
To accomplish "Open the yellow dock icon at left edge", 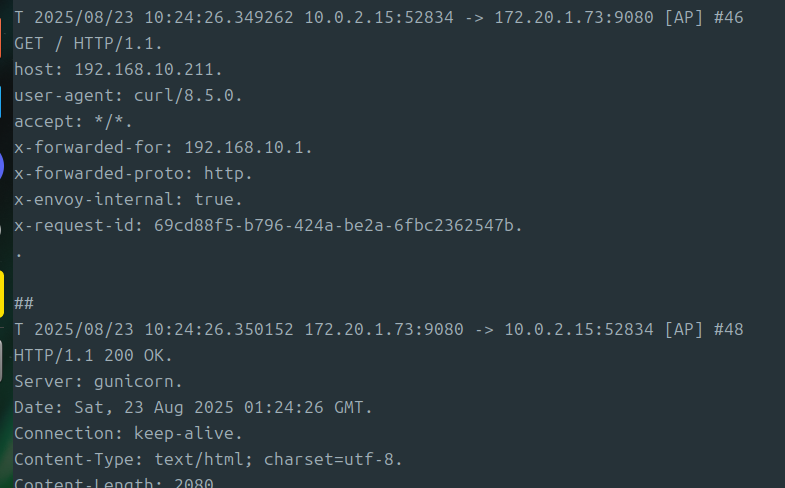I will [x=2, y=293].
